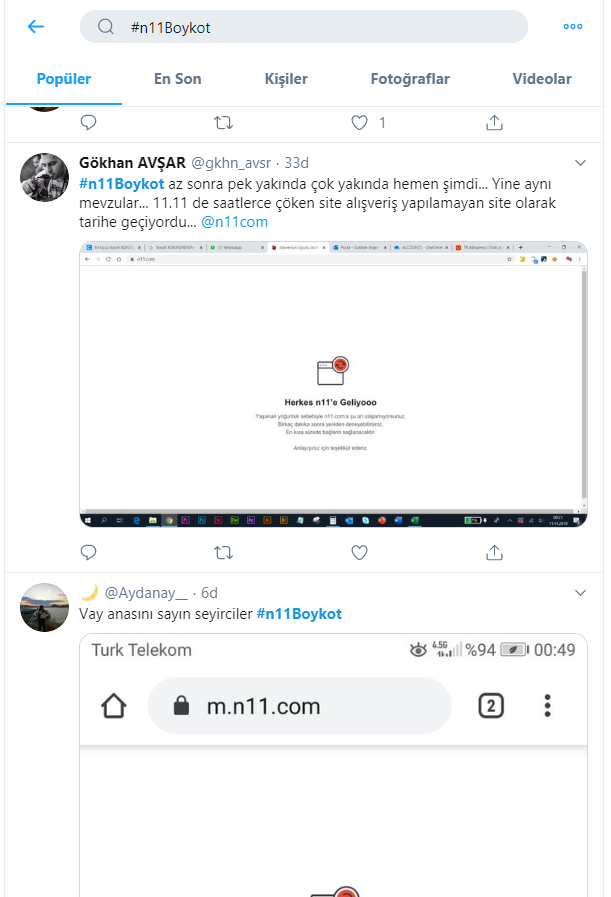This screenshot has height=897, width=611.
Task: Switch to the En Son tab
Action: point(177,79)
